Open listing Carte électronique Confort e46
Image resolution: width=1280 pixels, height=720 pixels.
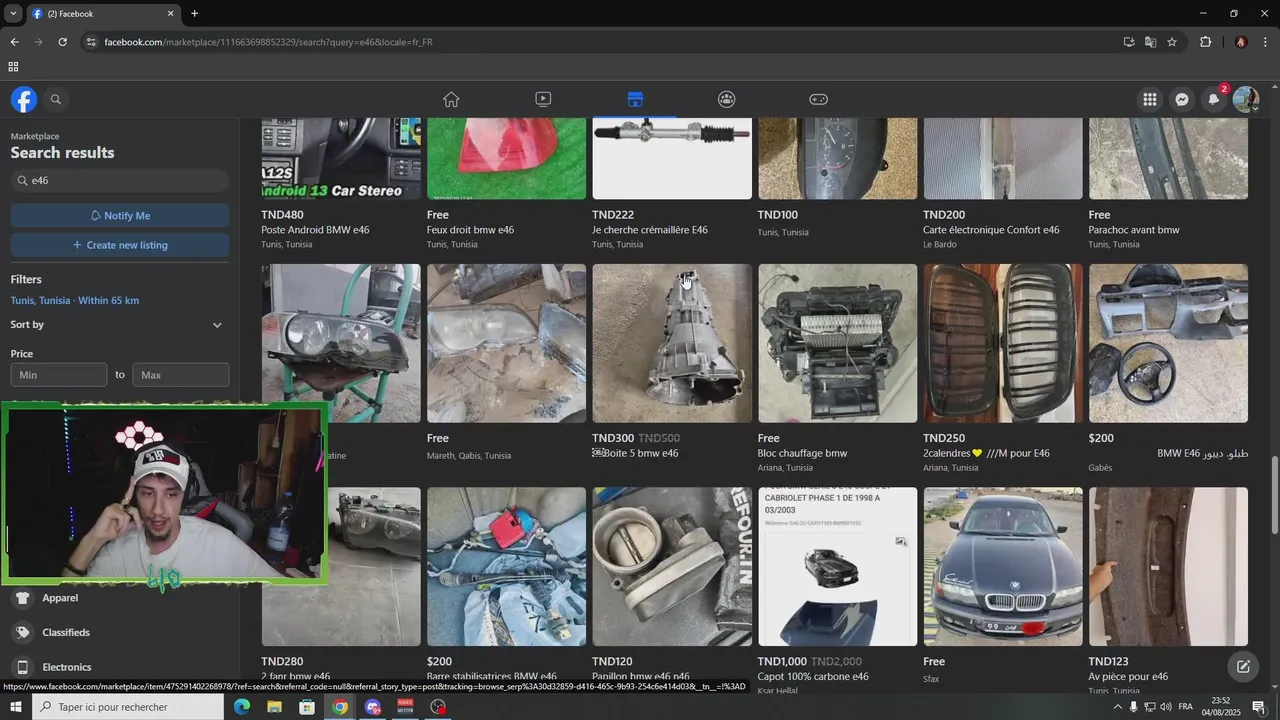click(991, 230)
